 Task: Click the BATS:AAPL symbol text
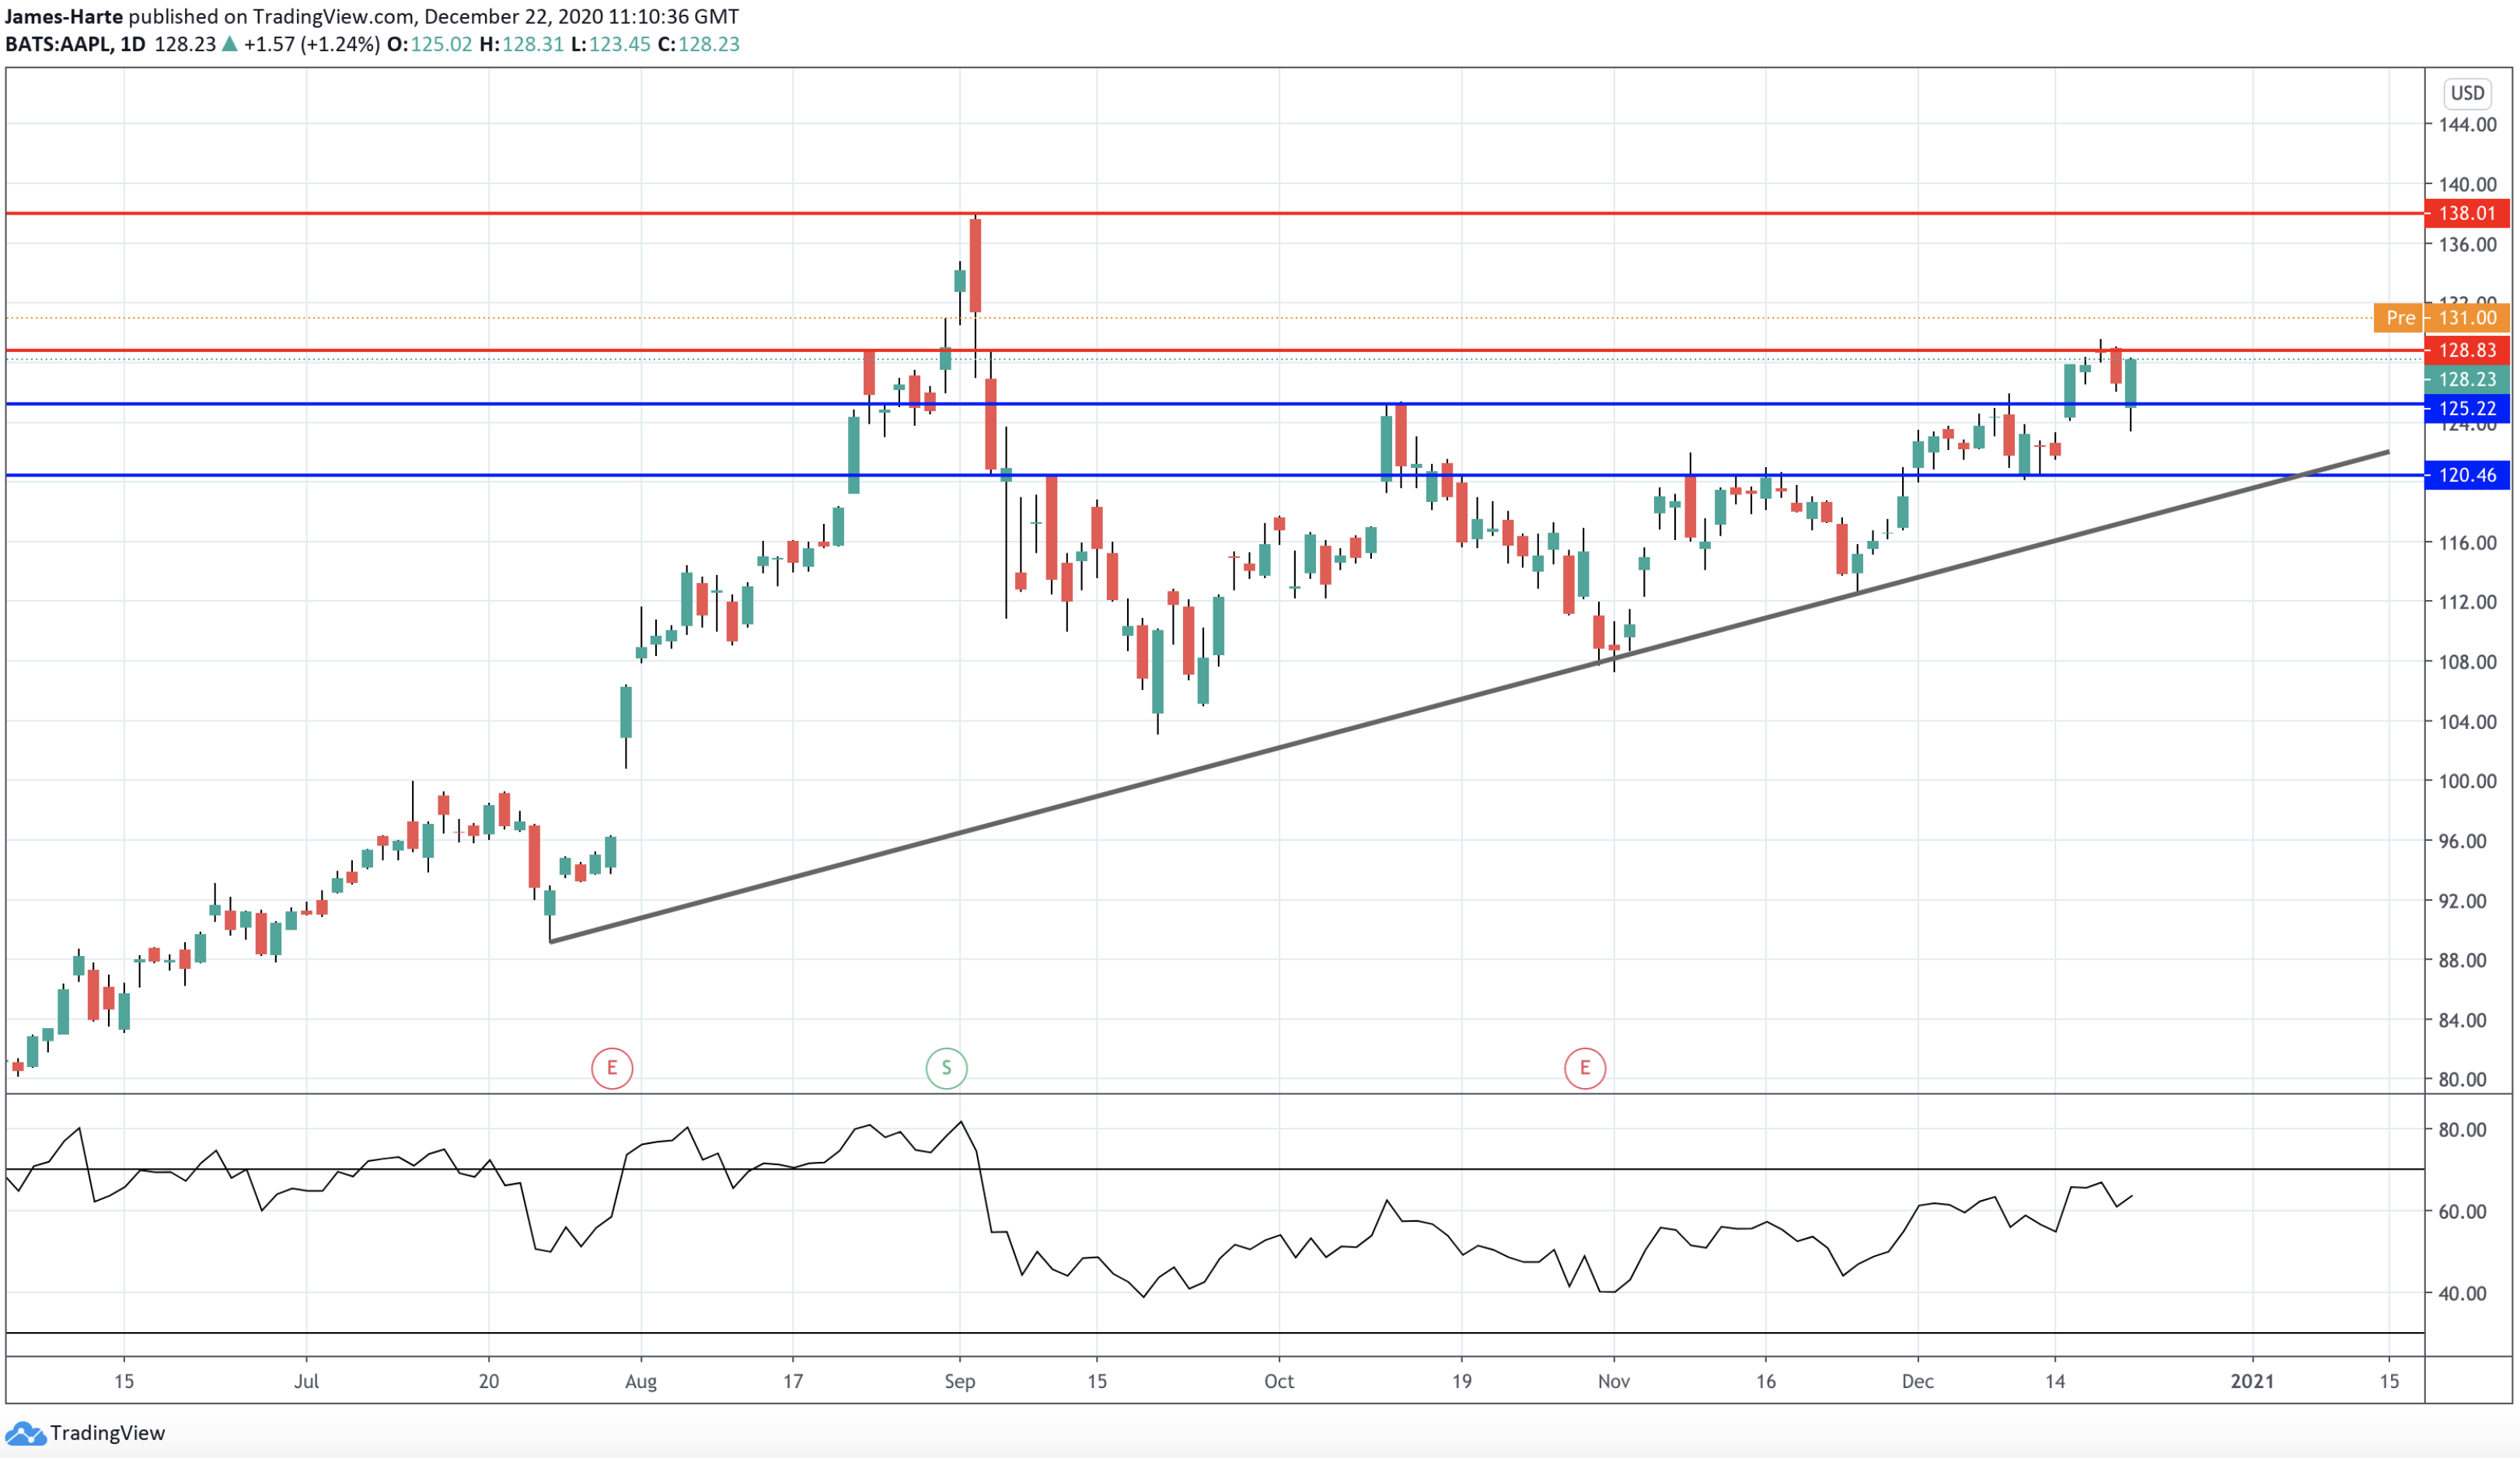coord(58,44)
